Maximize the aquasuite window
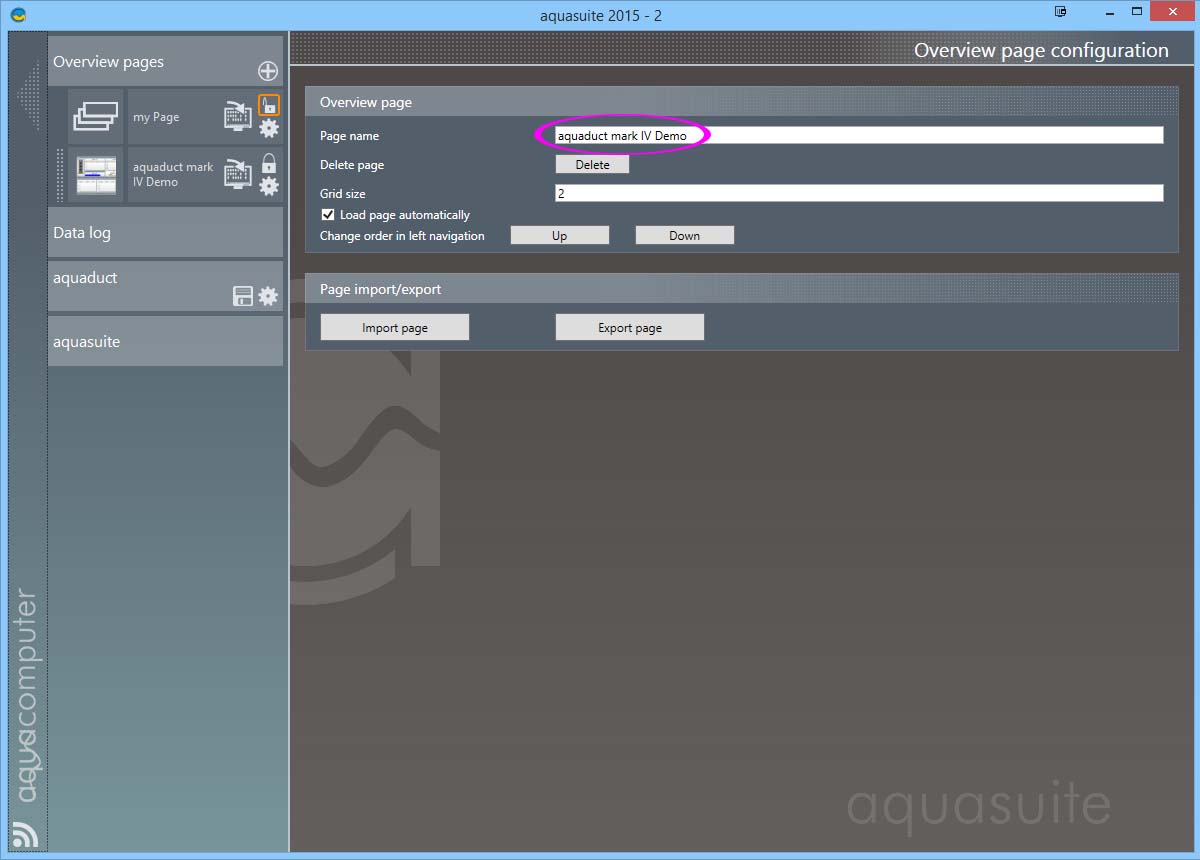Viewport: 1200px width, 860px height. point(1136,12)
